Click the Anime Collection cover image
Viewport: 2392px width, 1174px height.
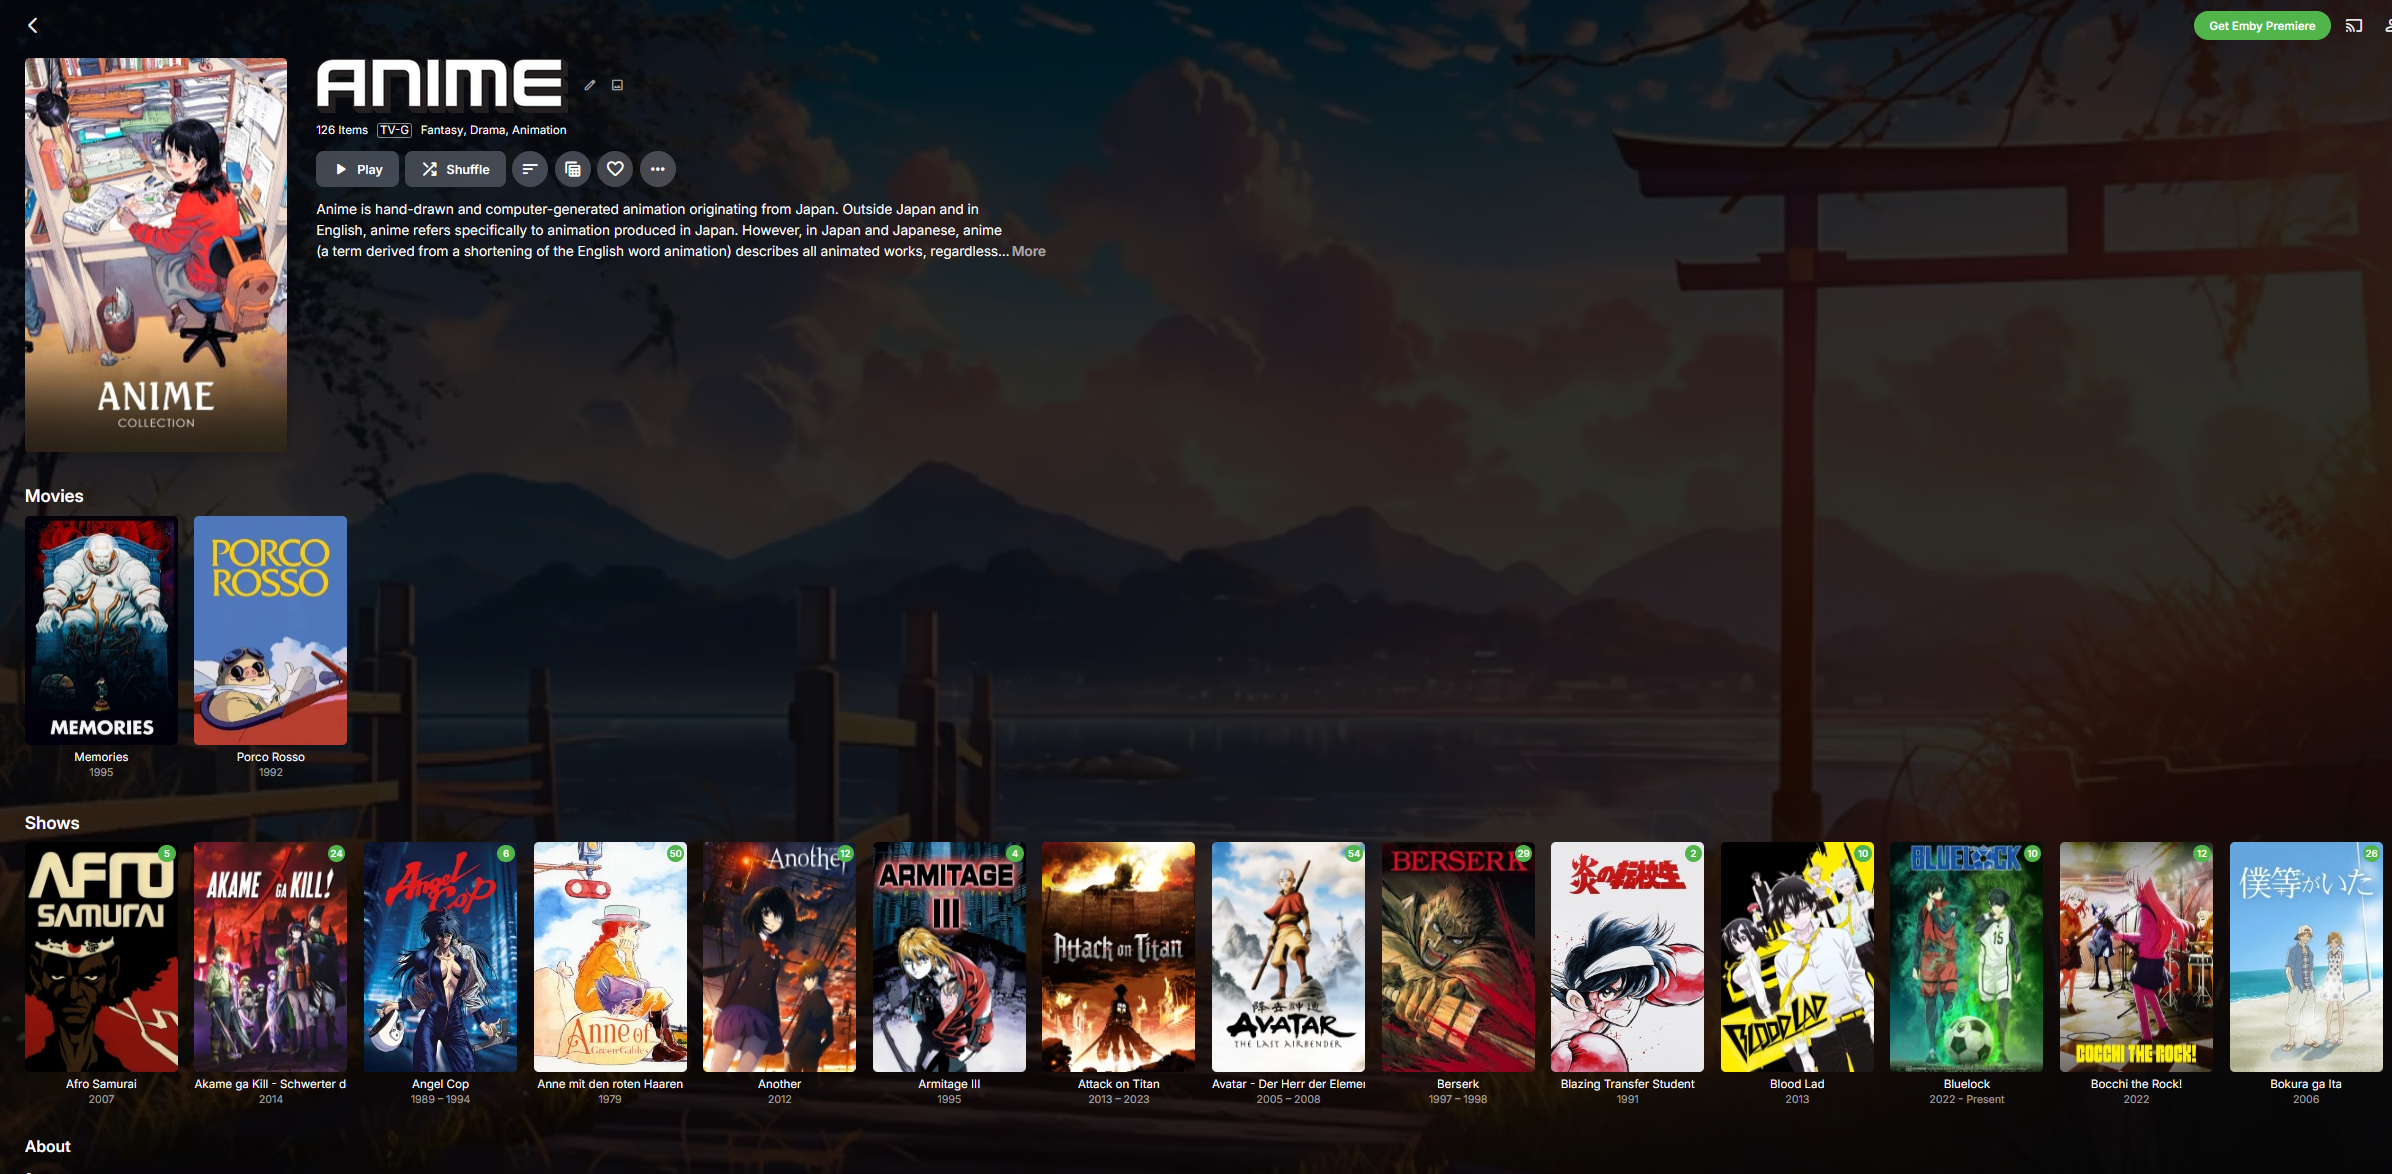[156, 254]
